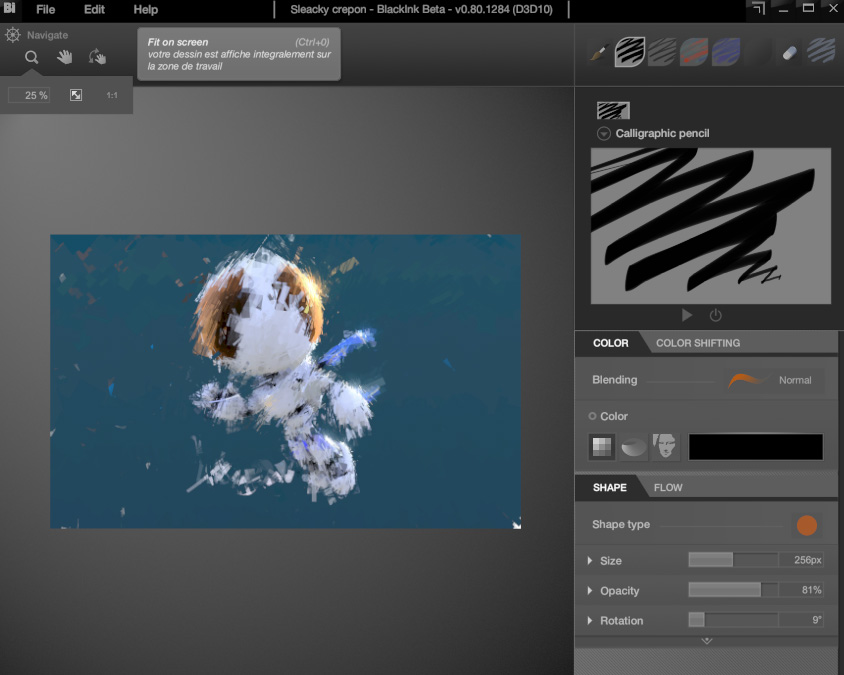
Task: Click the Calligraphic pencil brush name
Action: pyautogui.click(x=662, y=133)
